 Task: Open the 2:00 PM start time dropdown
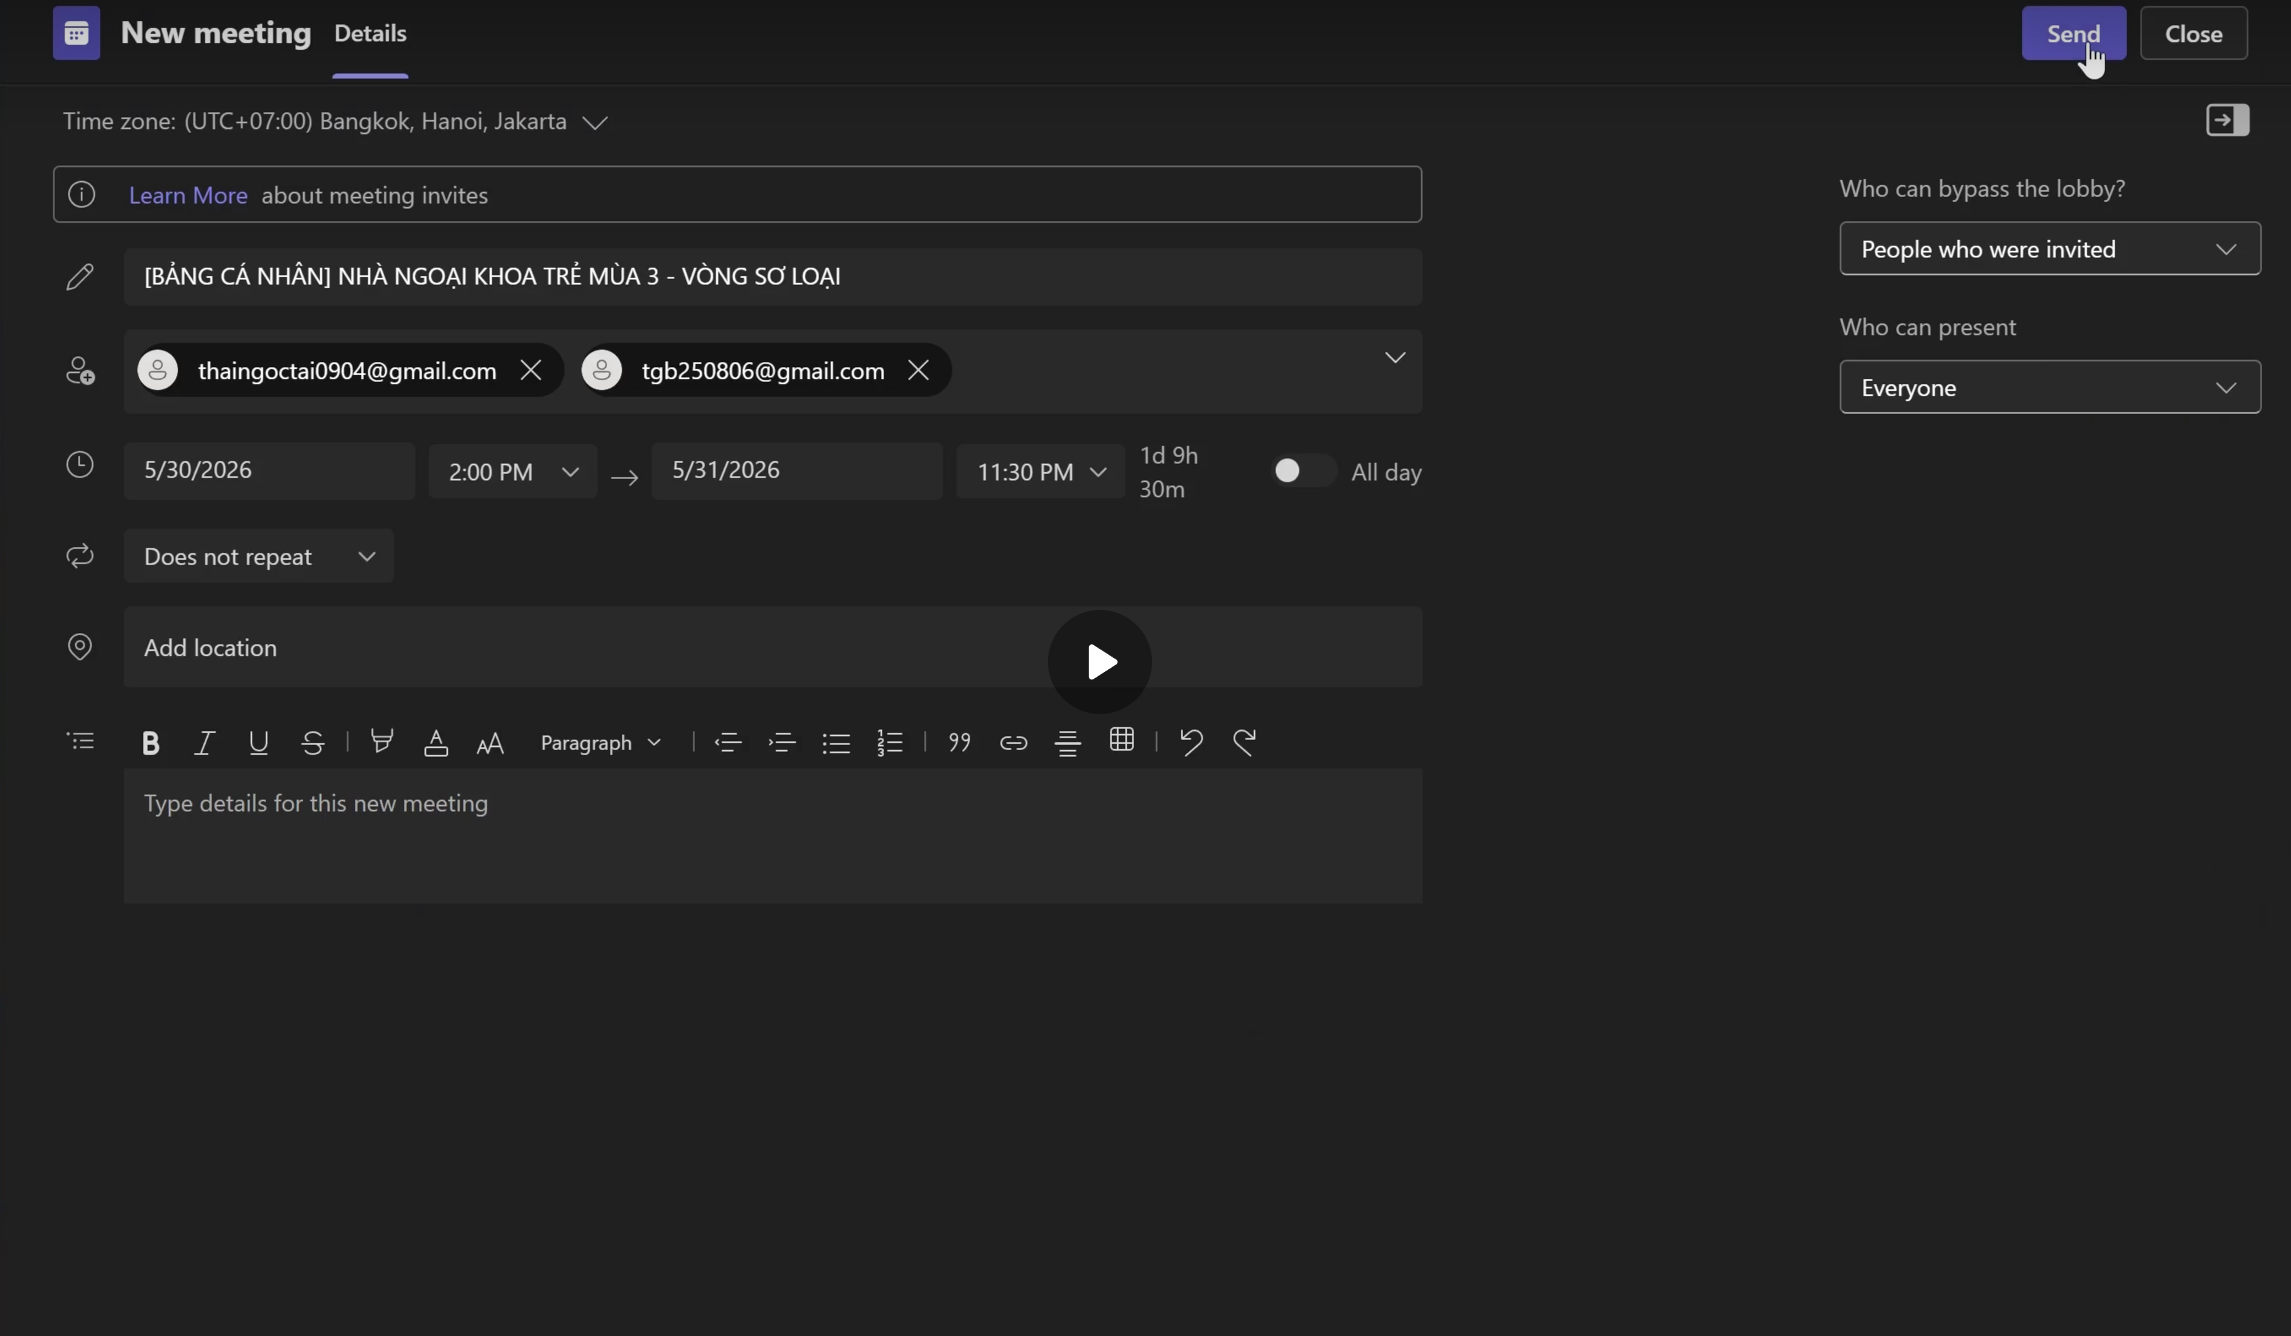point(512,471)
